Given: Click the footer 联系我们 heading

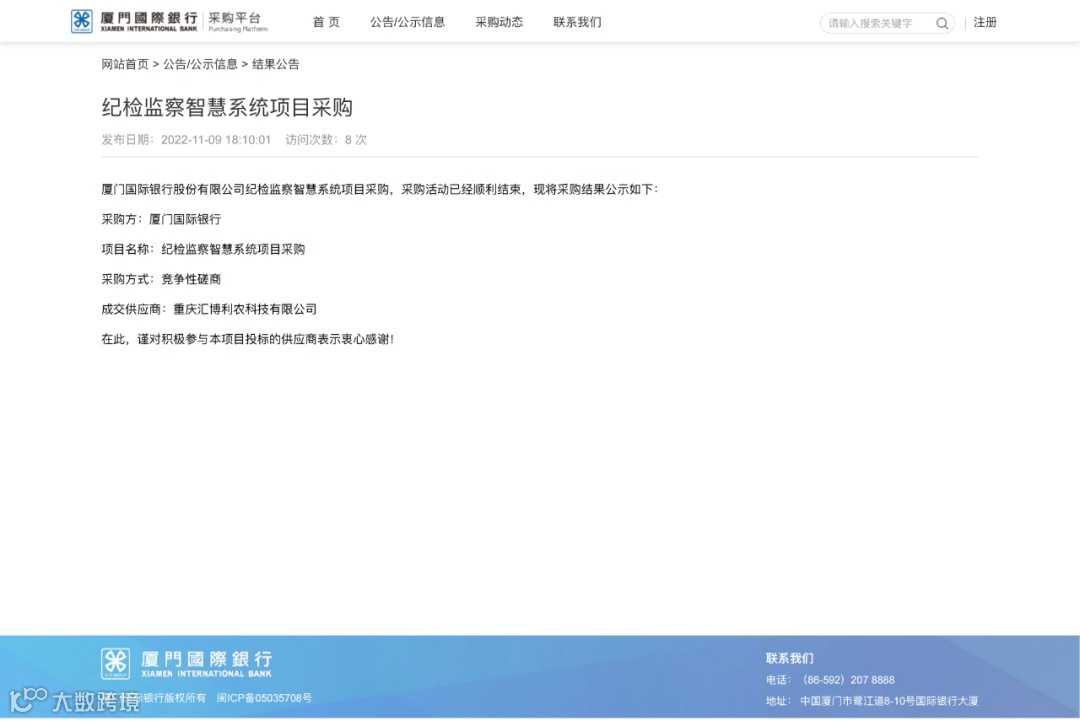Looking at the screenshot, I should point(789,658).
